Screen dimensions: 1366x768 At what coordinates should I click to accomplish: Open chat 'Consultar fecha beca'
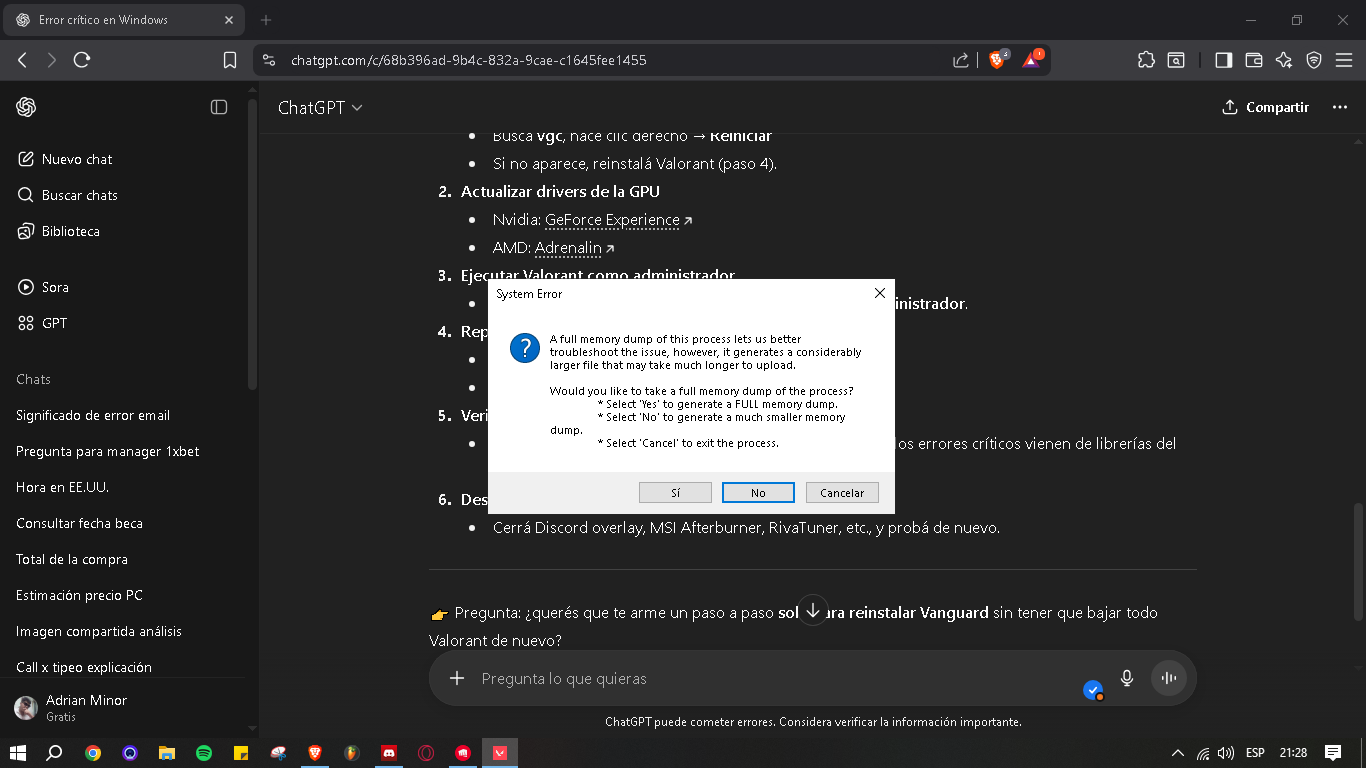coord(79,523)
